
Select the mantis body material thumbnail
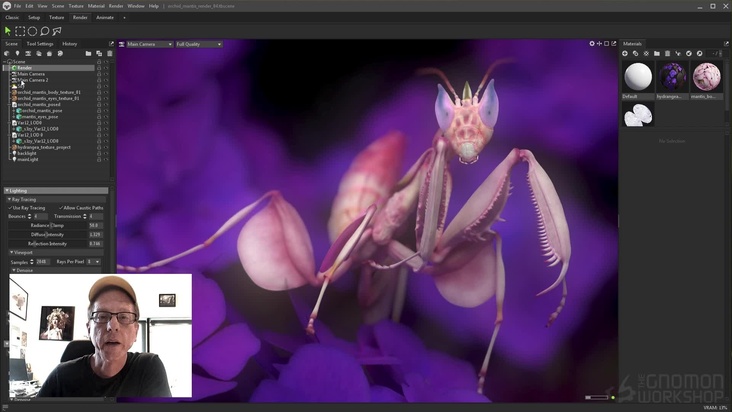click(x=706, y=77)
